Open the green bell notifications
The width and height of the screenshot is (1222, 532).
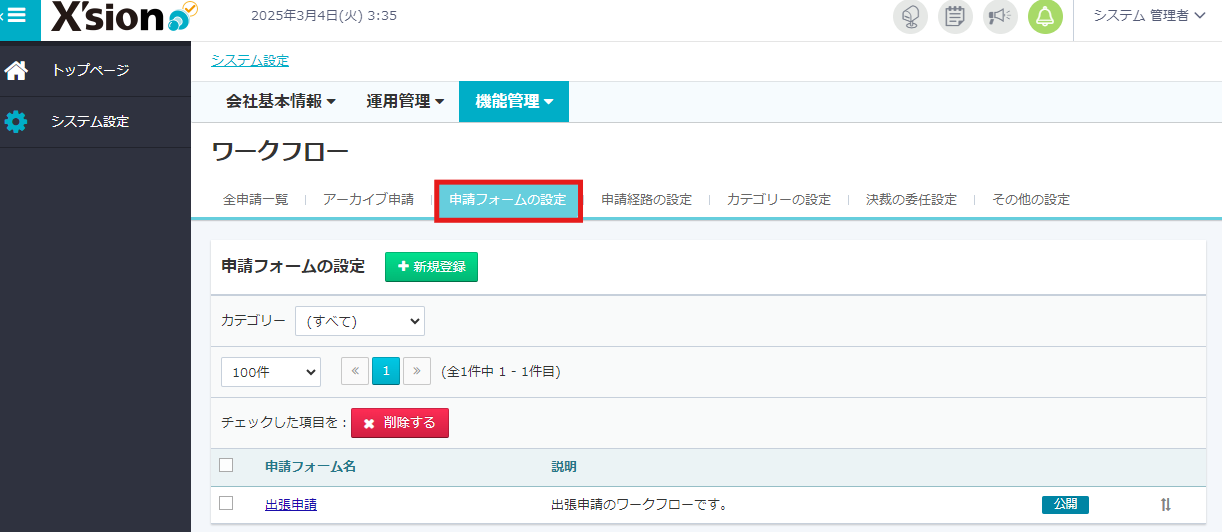click(x=1045, y=17)
